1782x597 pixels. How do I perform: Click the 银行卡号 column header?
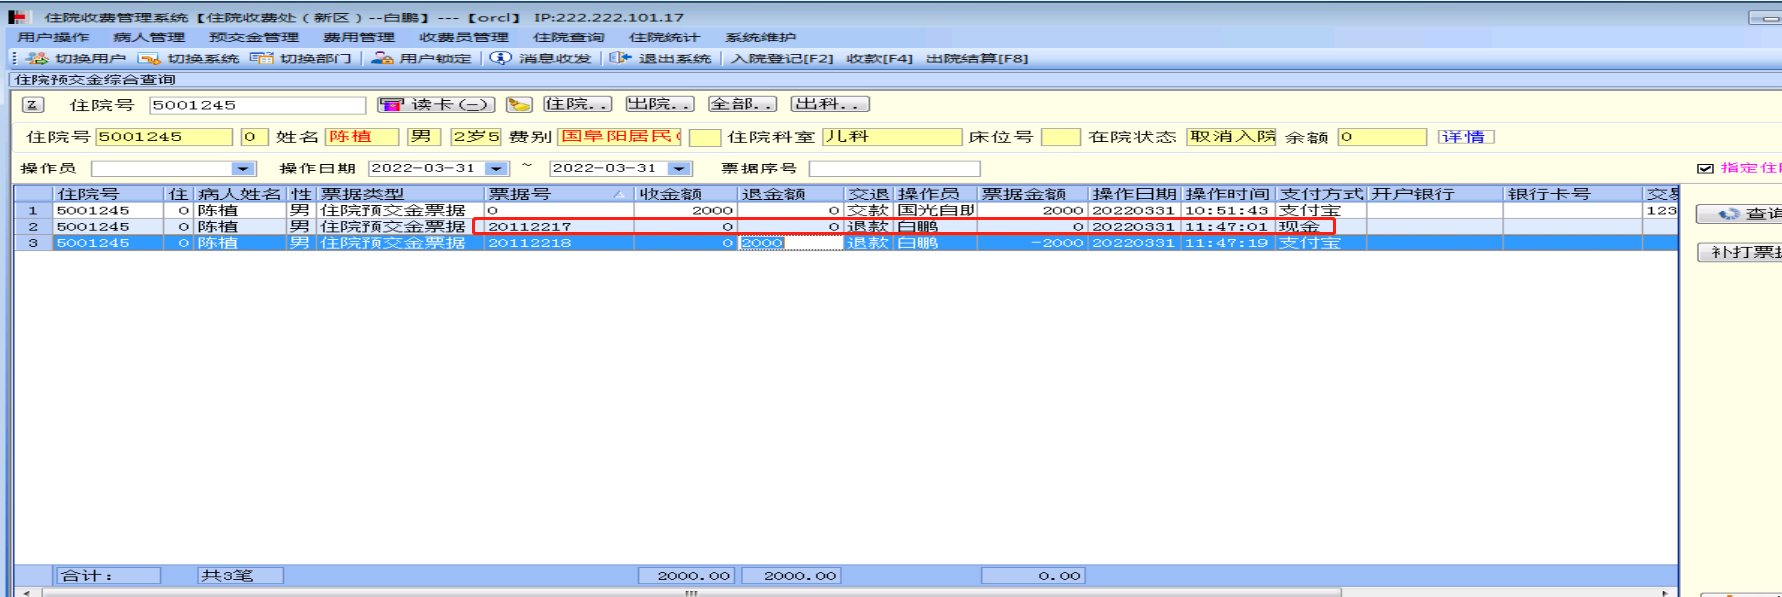(x=1572, y=194)
